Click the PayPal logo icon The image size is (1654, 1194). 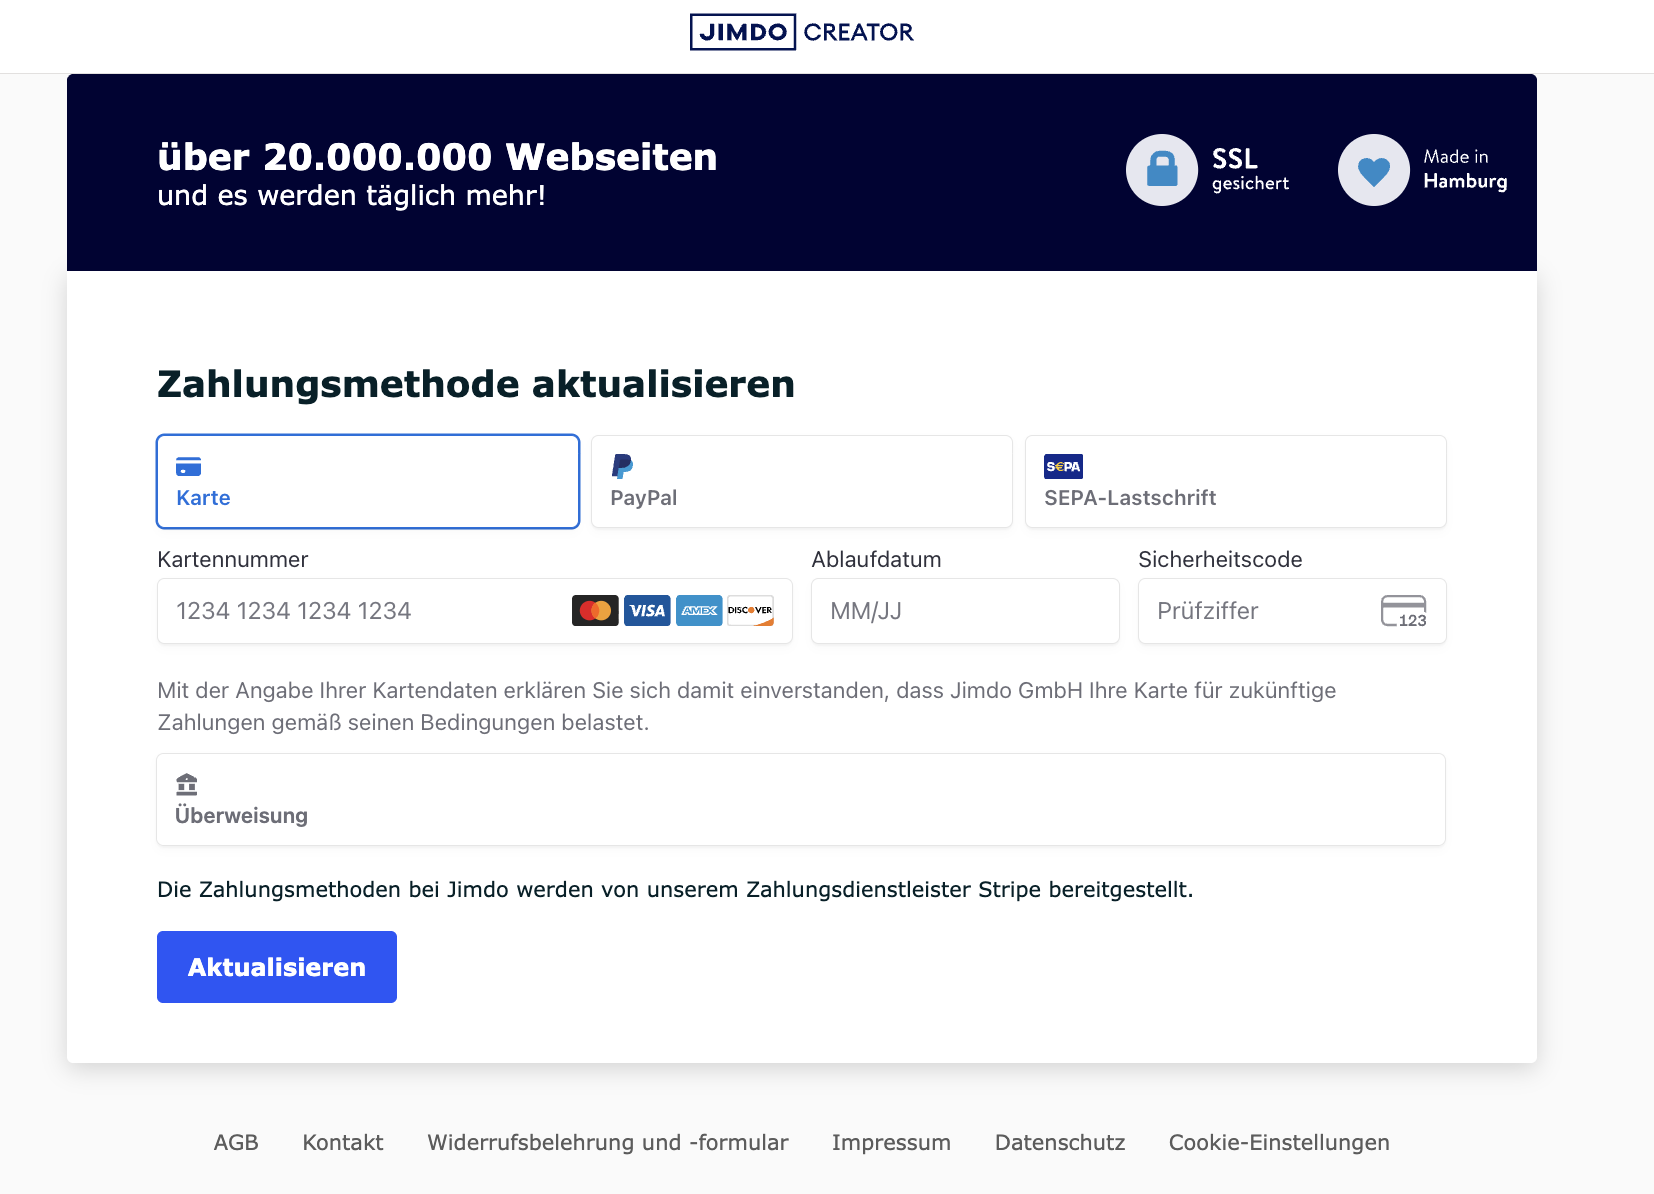622,466
